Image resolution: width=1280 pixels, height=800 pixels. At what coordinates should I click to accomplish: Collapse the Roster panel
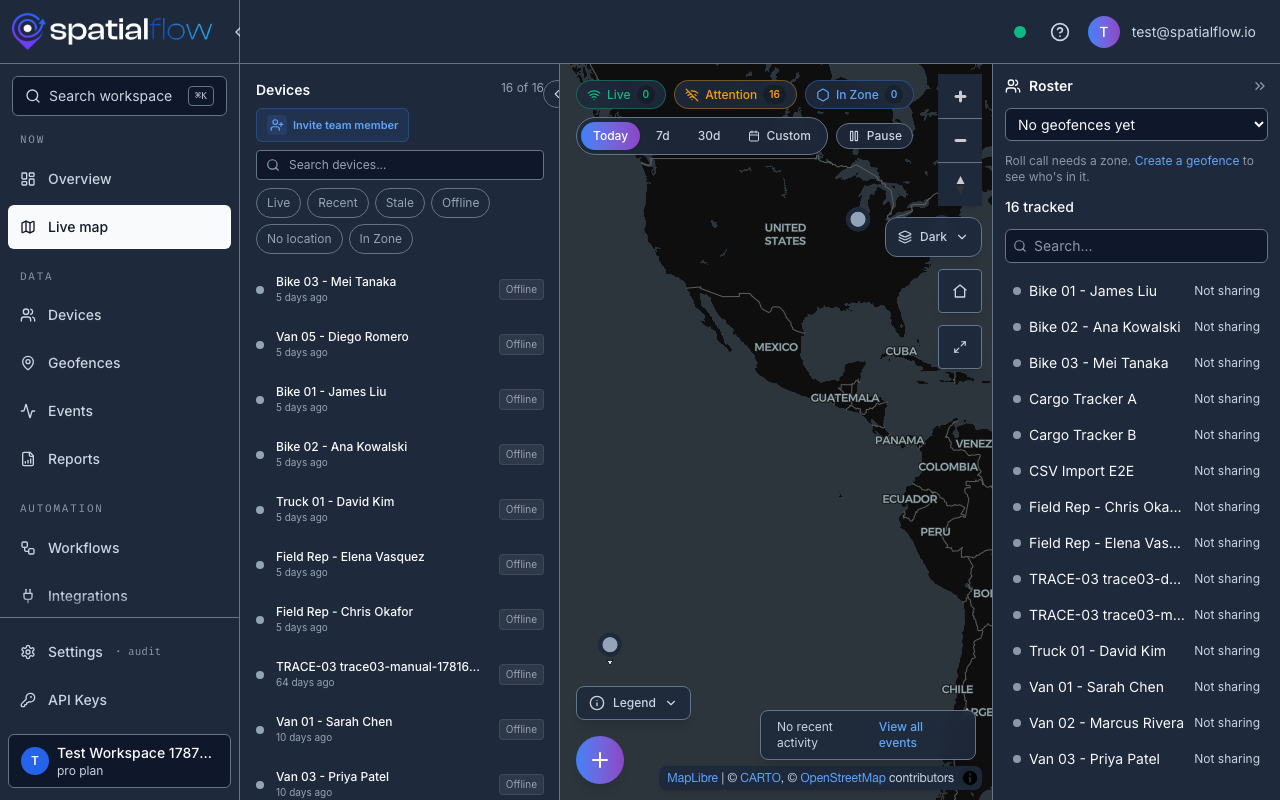coord(1260,86)
